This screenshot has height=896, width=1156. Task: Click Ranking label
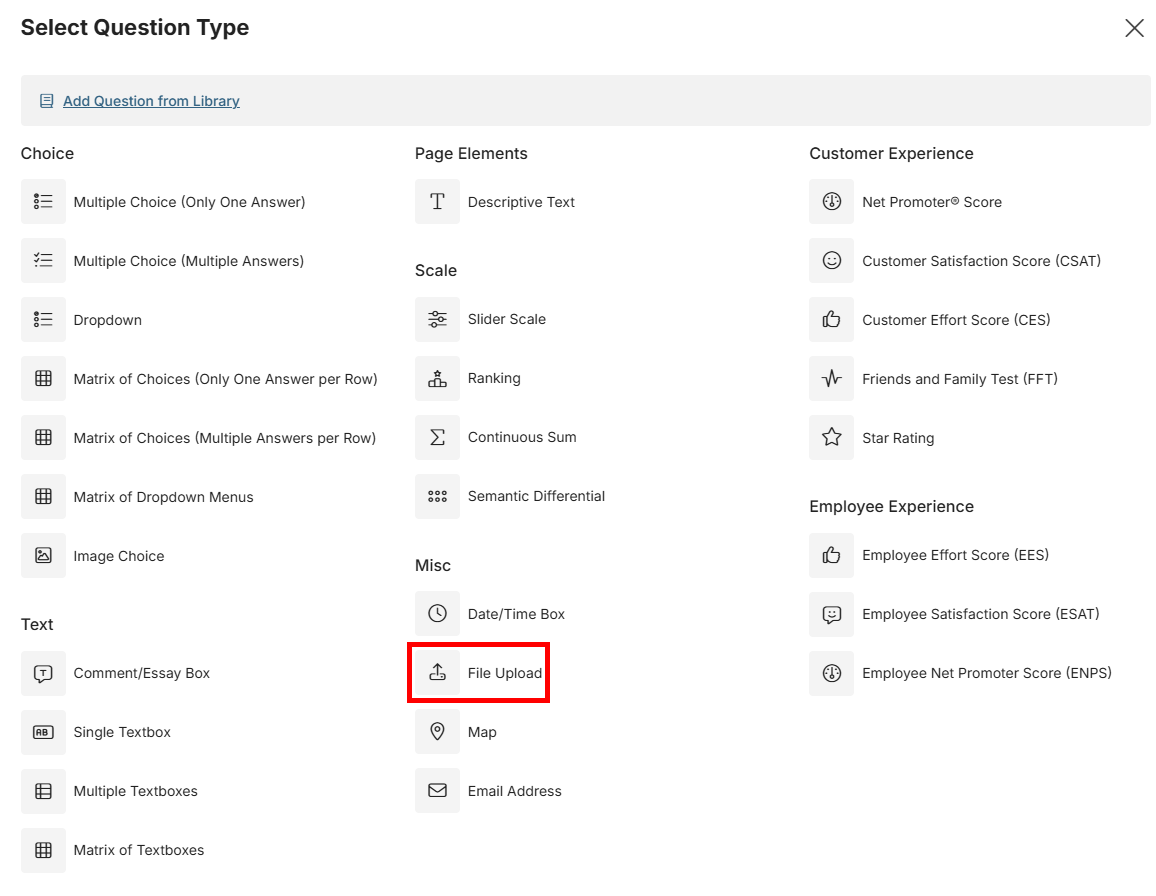[x=494, y=378]
